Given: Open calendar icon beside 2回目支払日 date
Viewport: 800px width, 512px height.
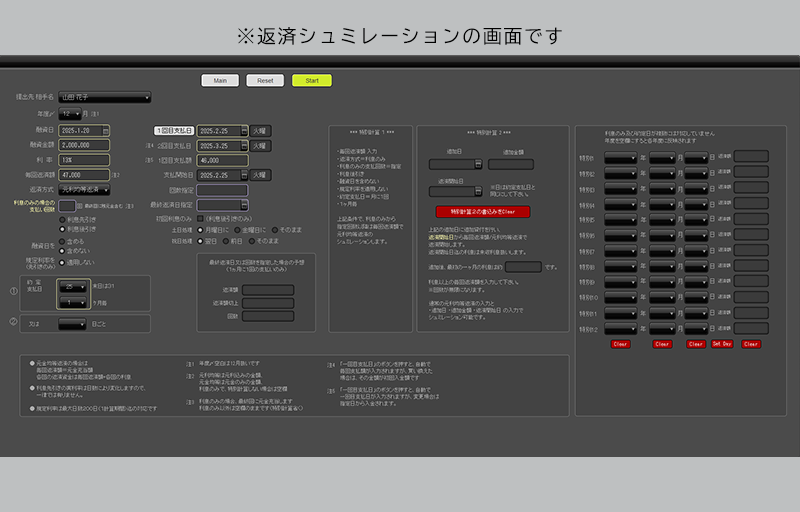Looking at the screenshot, I should click(x=244, y=146).
